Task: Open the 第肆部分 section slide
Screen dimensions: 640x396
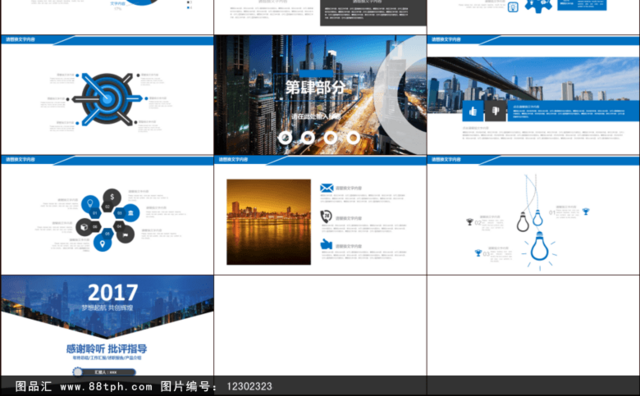Action: click(320, 95)
